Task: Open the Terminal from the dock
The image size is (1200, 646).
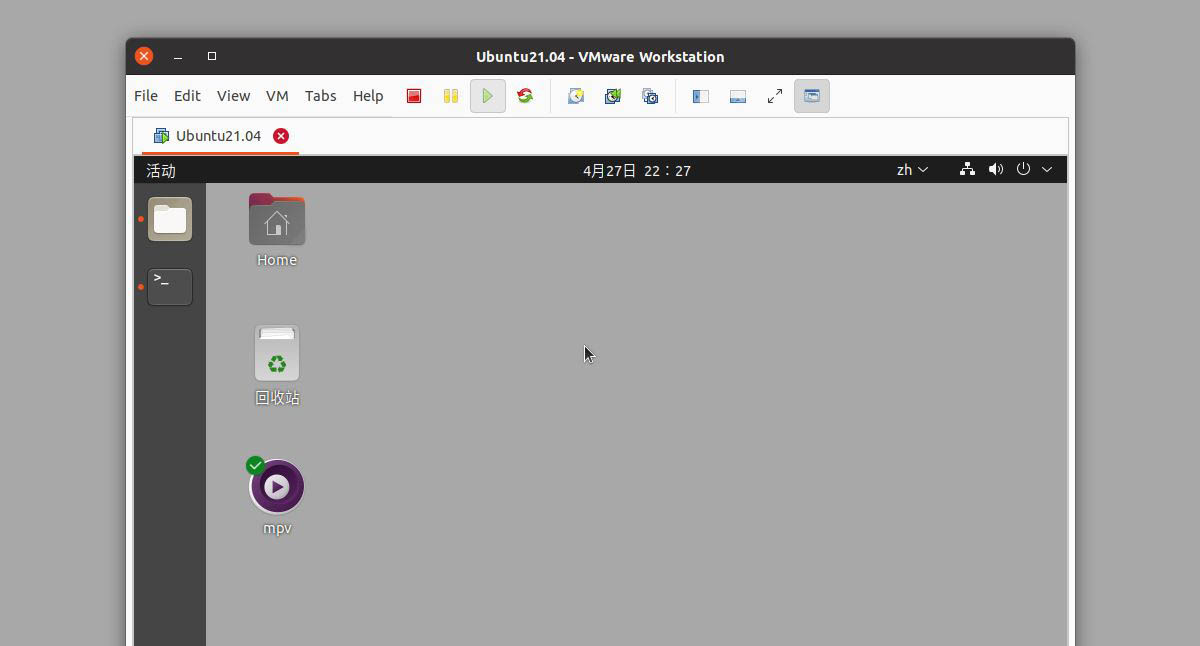Action: pyautogui.click(x=170, y=287)
